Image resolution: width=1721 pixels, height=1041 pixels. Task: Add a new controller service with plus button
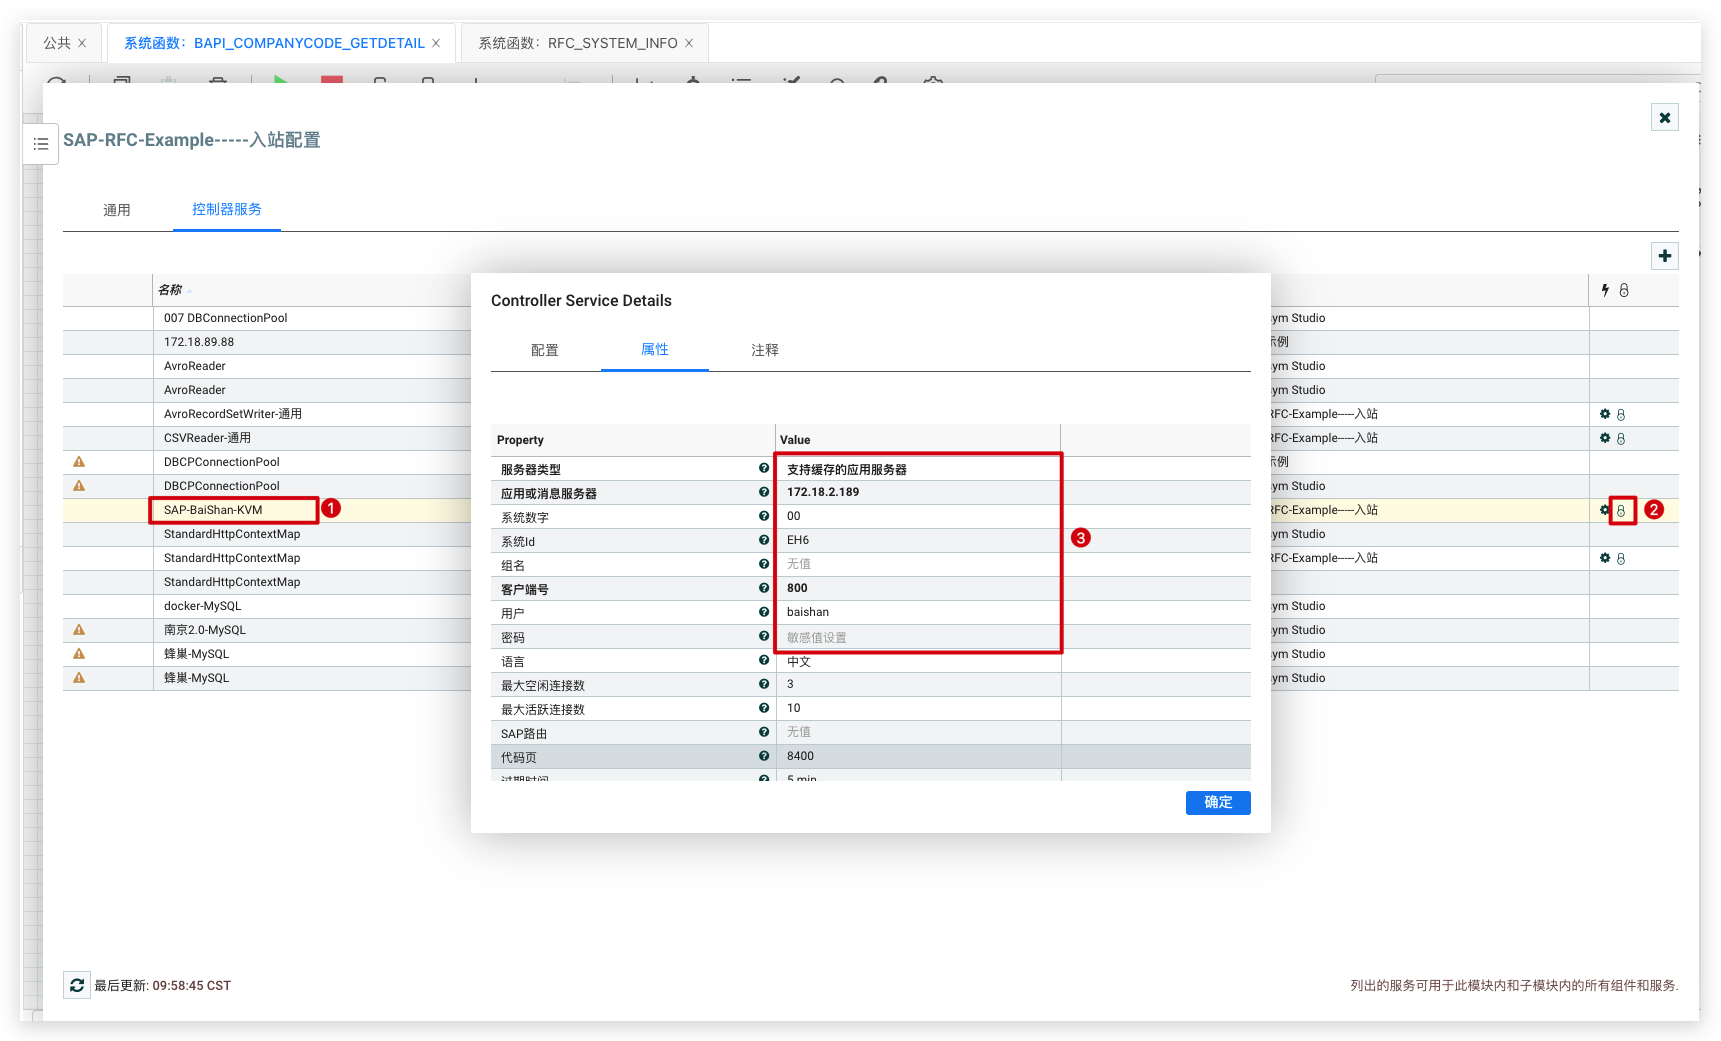click(1664, 256)
